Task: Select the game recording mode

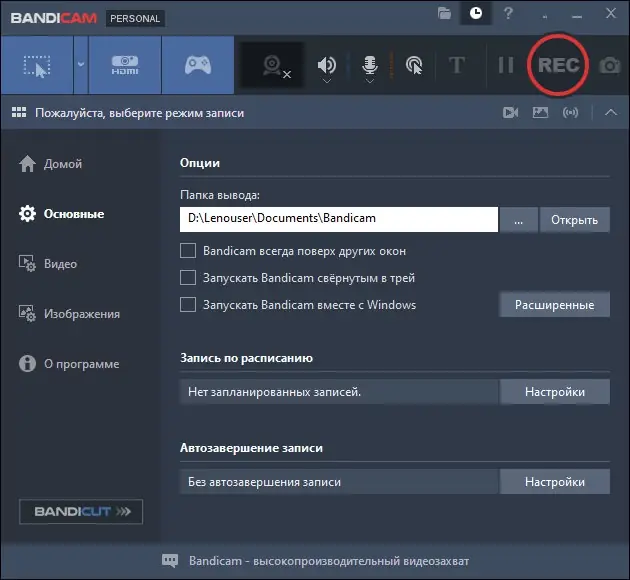Action: (198, 65)
